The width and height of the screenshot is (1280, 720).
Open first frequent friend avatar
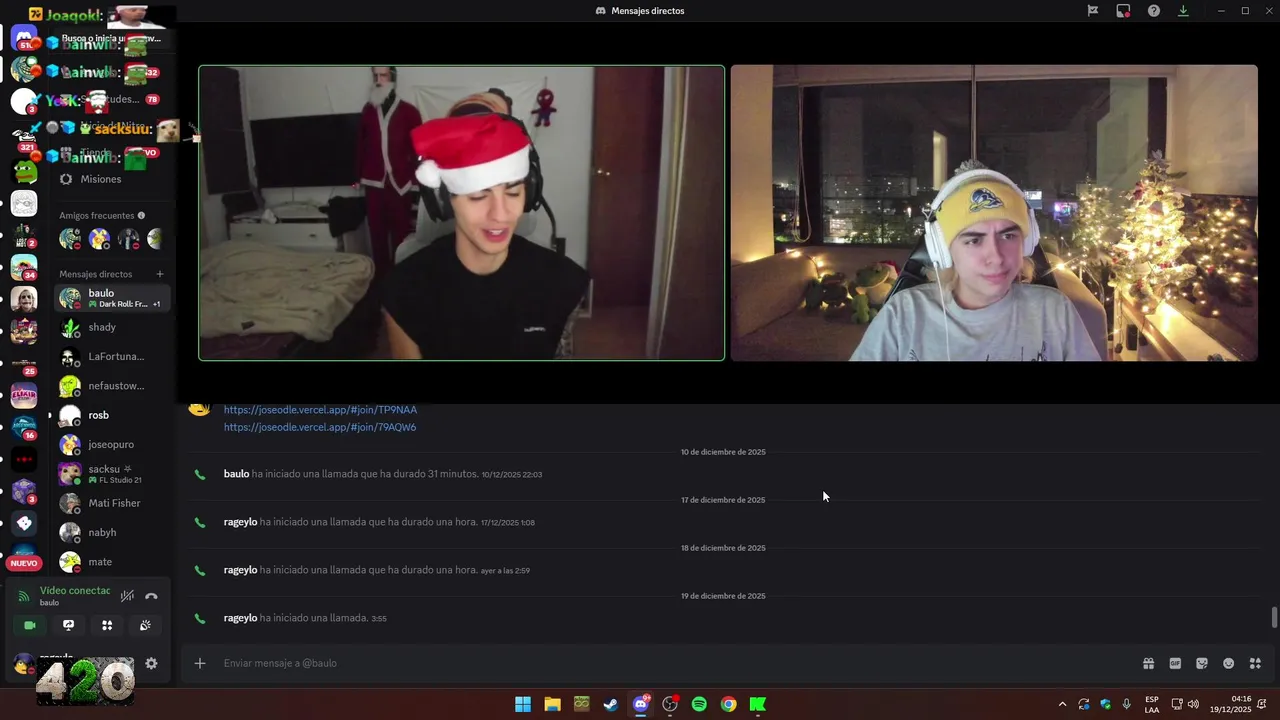(69, 239)
